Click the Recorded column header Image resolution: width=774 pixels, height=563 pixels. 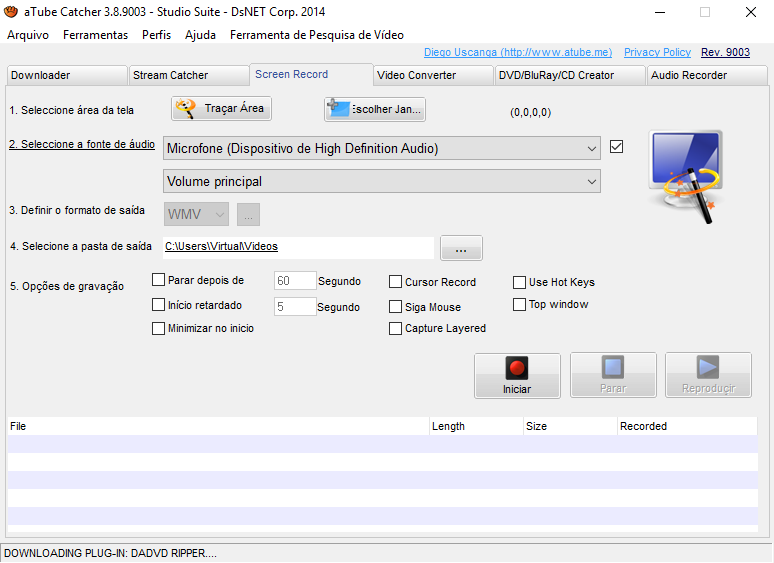[x=687, y=426]
